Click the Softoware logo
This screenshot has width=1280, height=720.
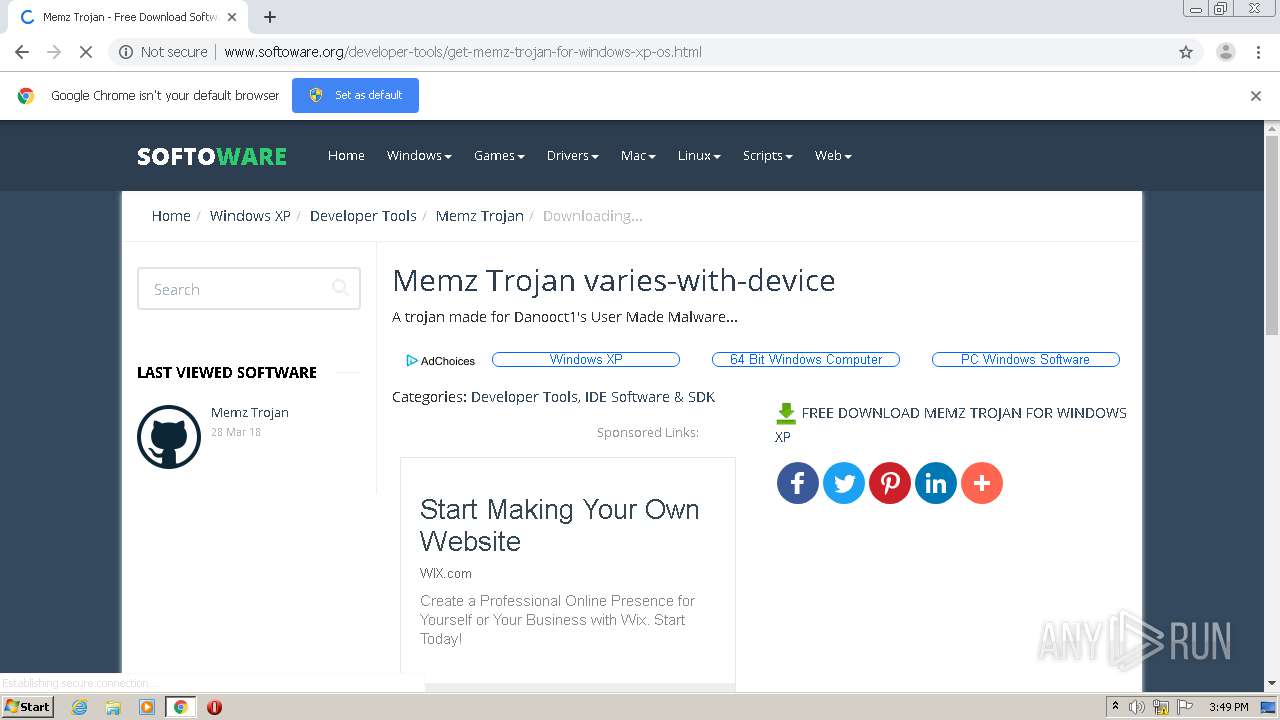pyautogui.click(x=212, y=156)
